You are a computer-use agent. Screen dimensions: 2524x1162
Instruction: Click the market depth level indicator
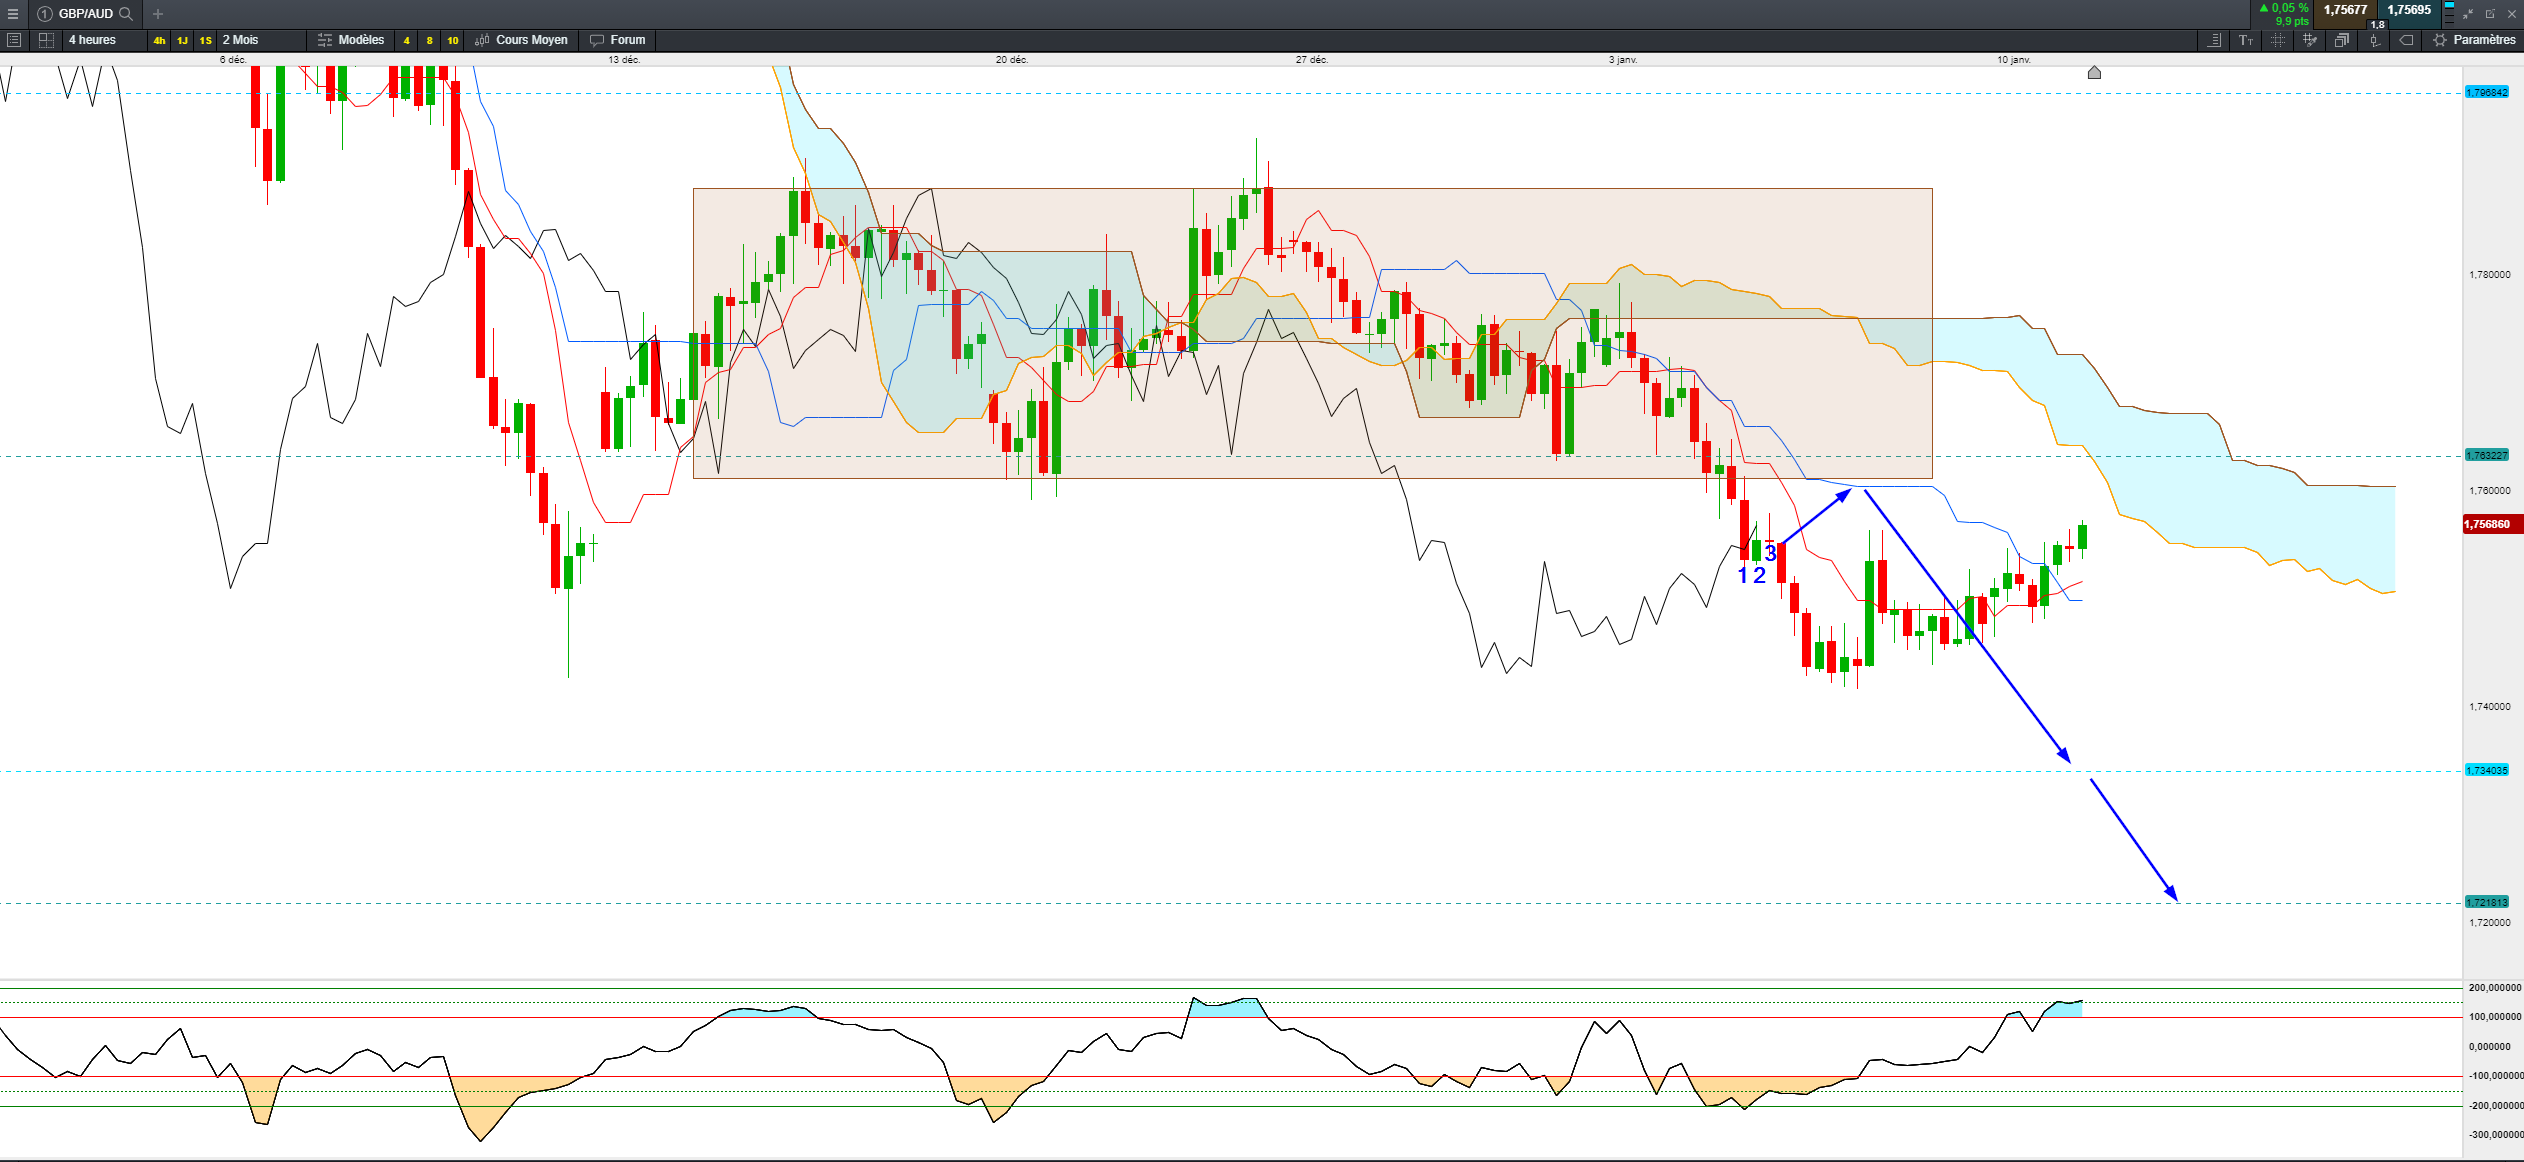[x=2449, y=14]
